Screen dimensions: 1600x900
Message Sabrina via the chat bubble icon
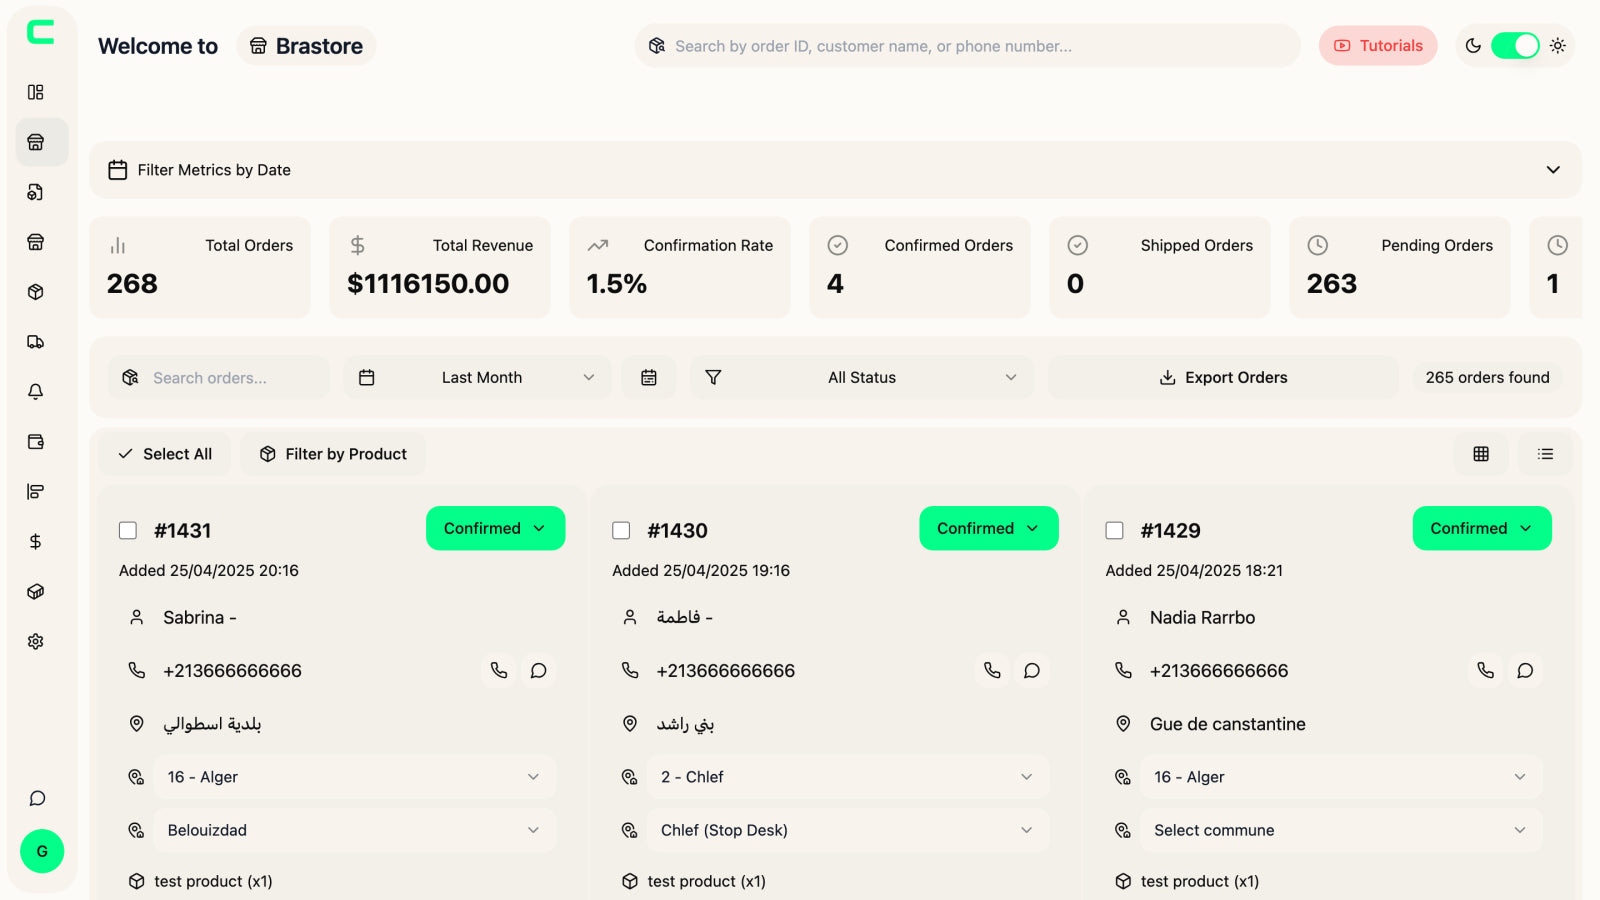pos(539,671)
